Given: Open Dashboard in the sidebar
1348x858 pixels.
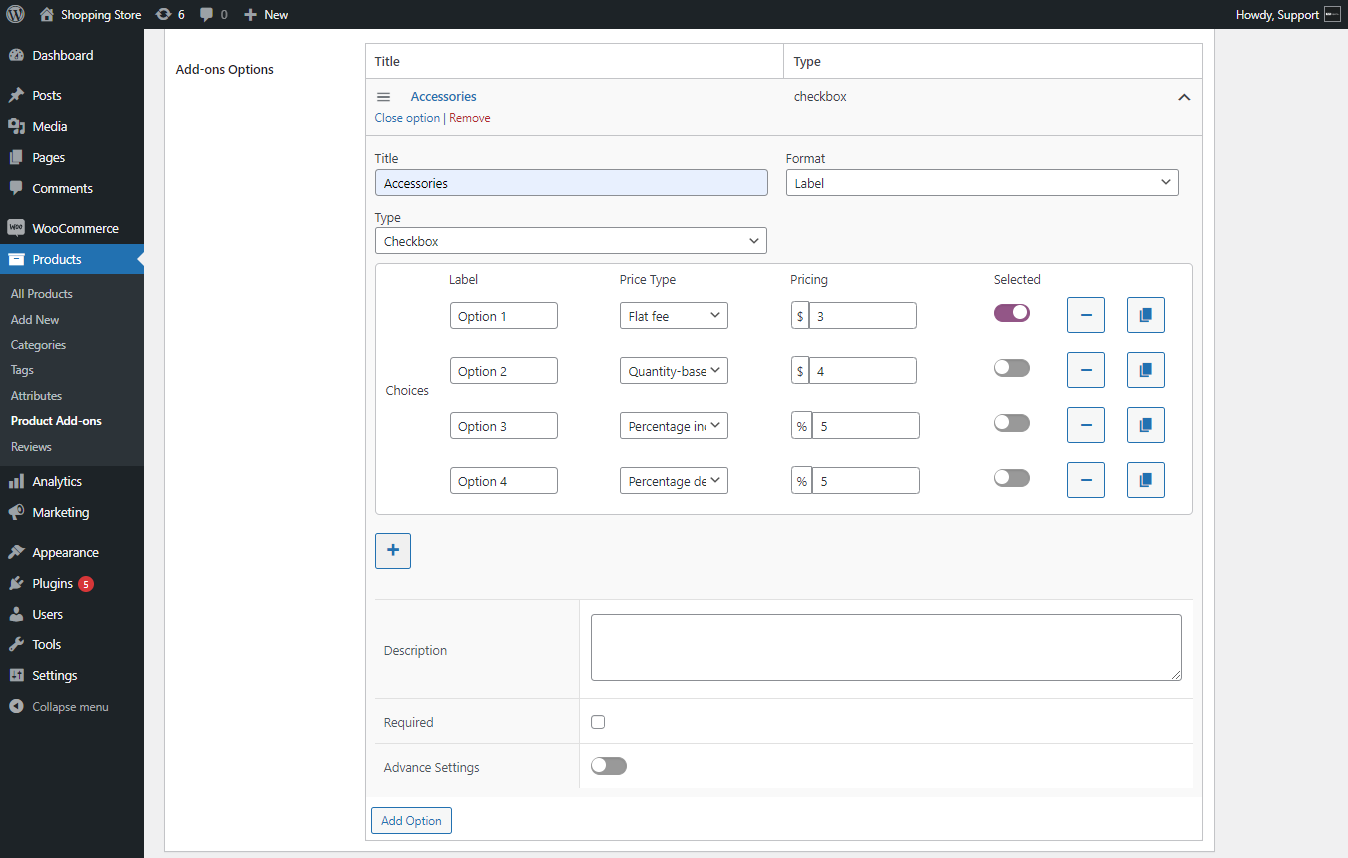Looking at the screenshot, I should (x=72, y=56).
